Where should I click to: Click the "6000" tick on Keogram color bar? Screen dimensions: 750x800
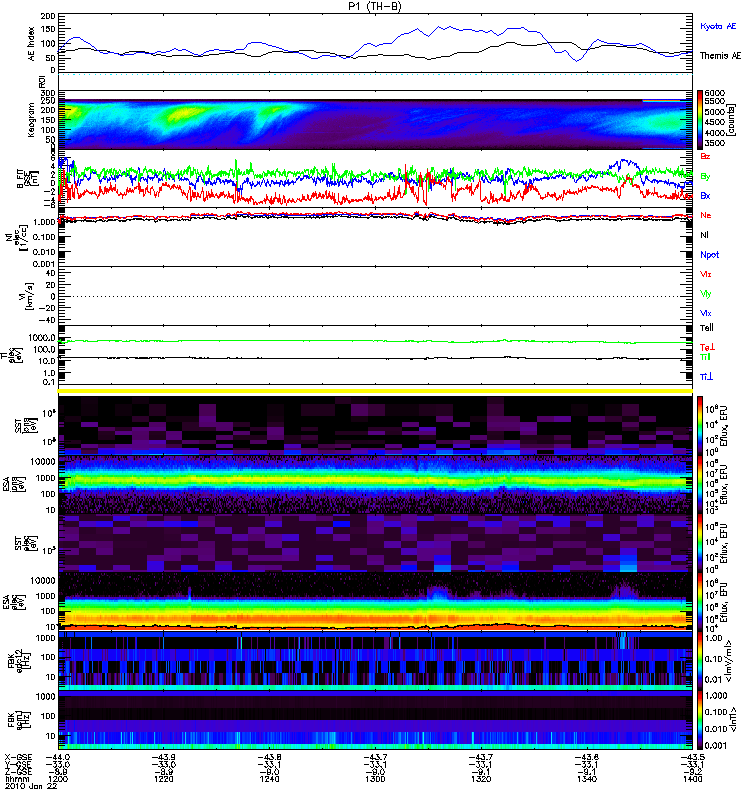coord(715,93)
